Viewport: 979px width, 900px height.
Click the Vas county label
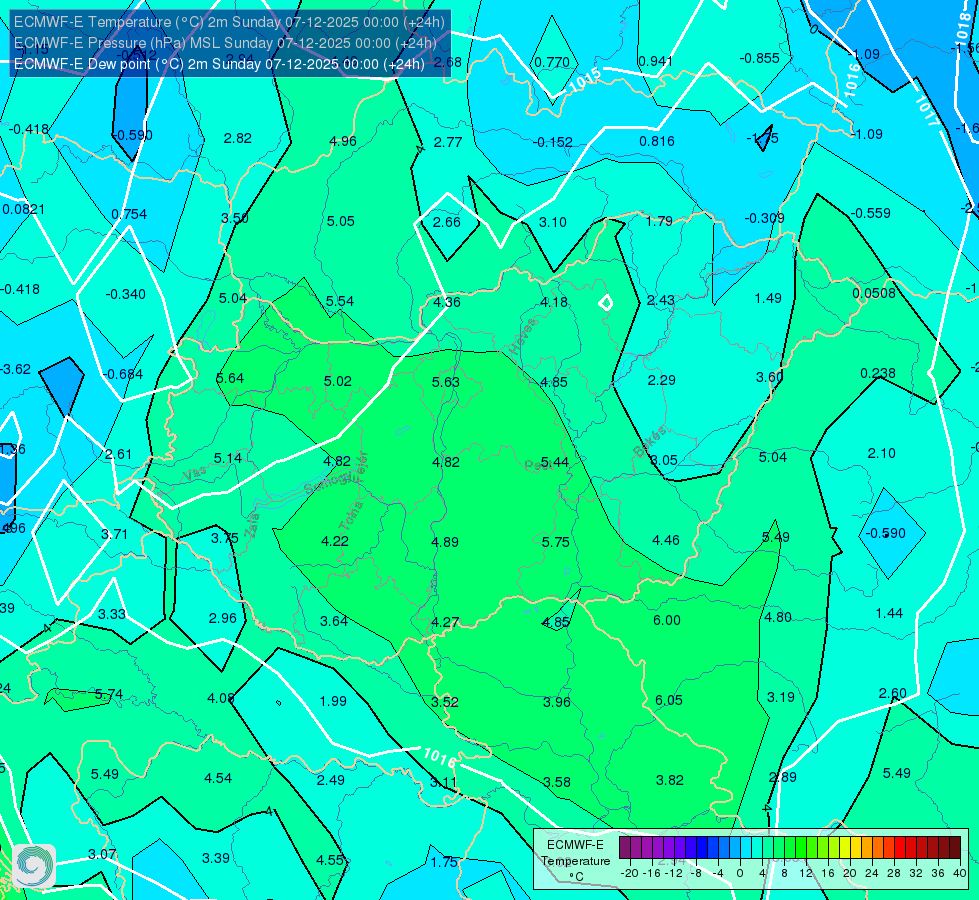[x=194, y=475]
